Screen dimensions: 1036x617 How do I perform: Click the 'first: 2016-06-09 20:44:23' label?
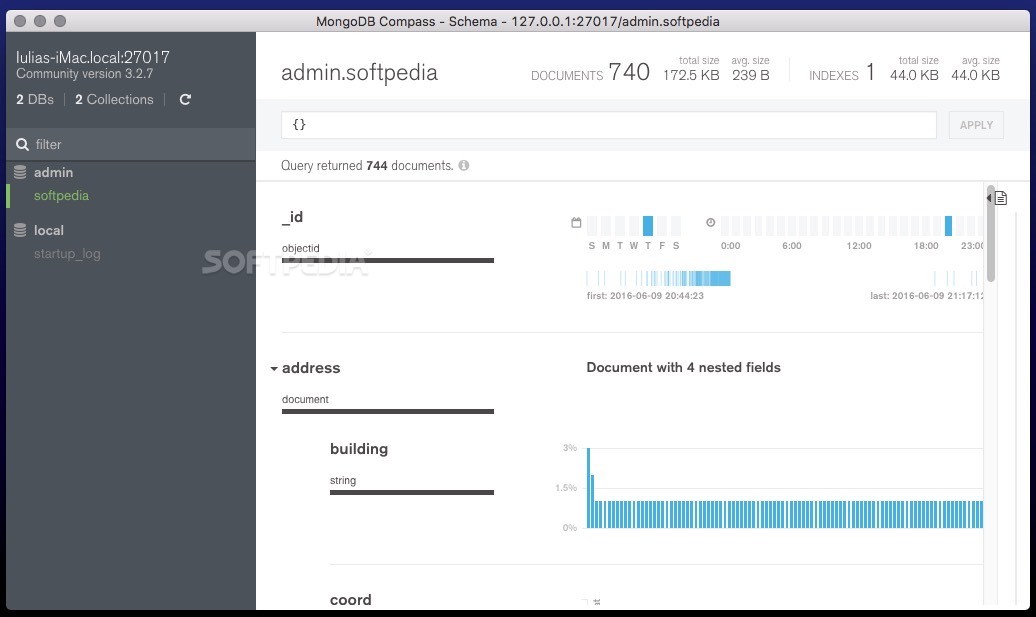click(x=645, y=296)
